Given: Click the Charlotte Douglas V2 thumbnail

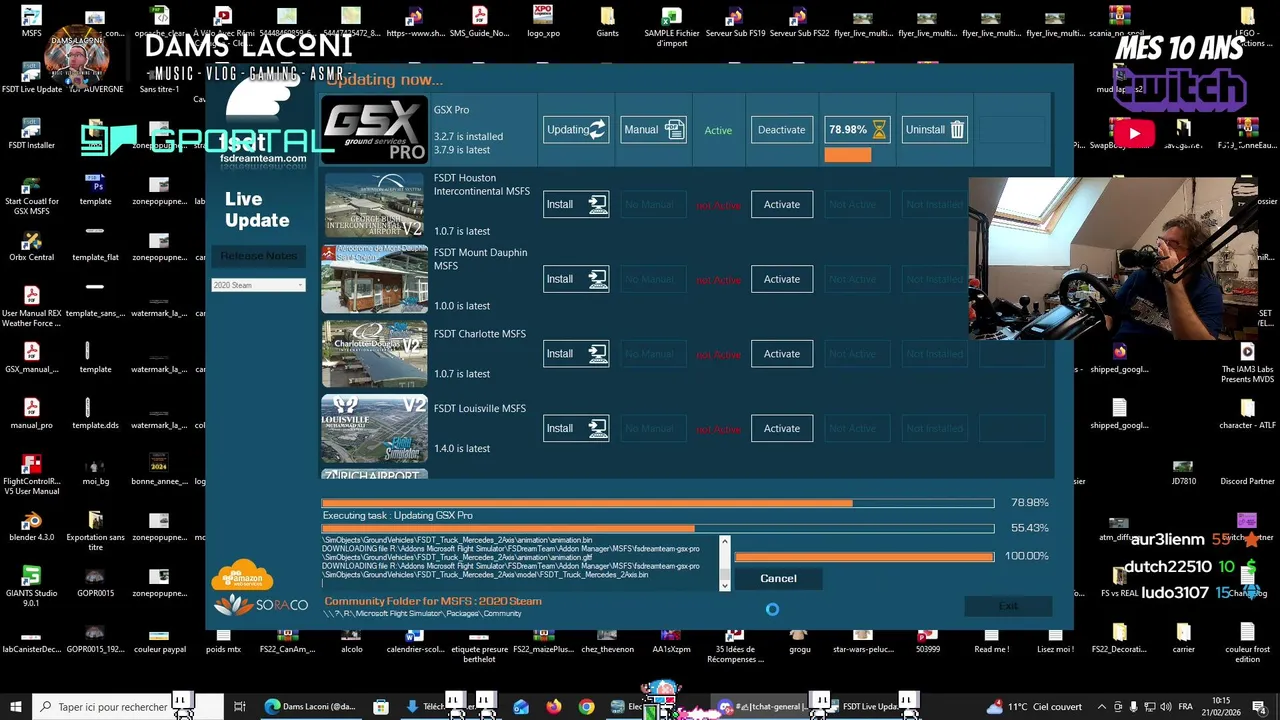Looking at the screenshot, I should 374,354.
